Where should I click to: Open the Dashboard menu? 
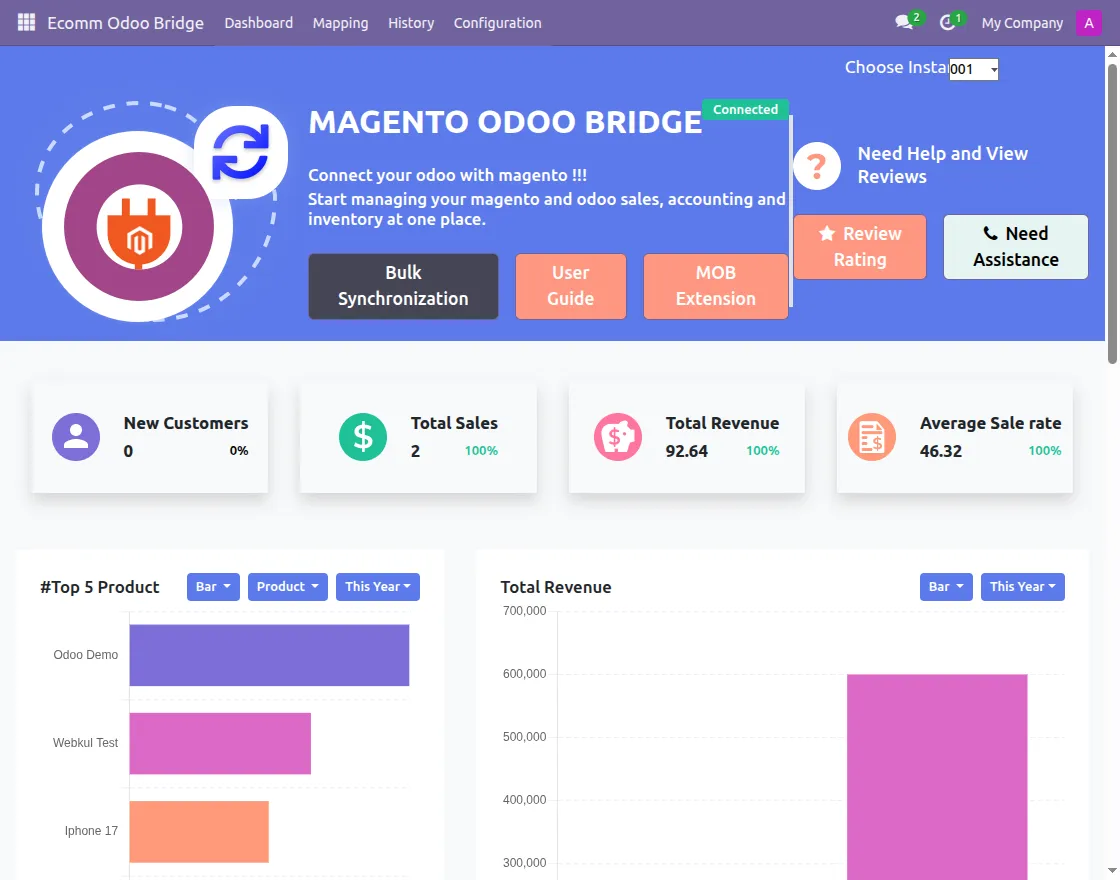259,23
